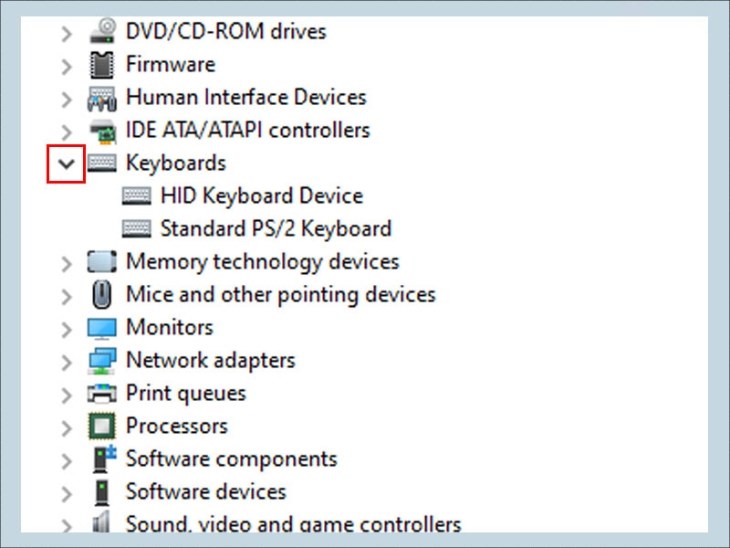Click the Processors chip icon
Image resolution: width=730 pixels, height=548 pixels.
pyautogui.click(x=101, y=427)
